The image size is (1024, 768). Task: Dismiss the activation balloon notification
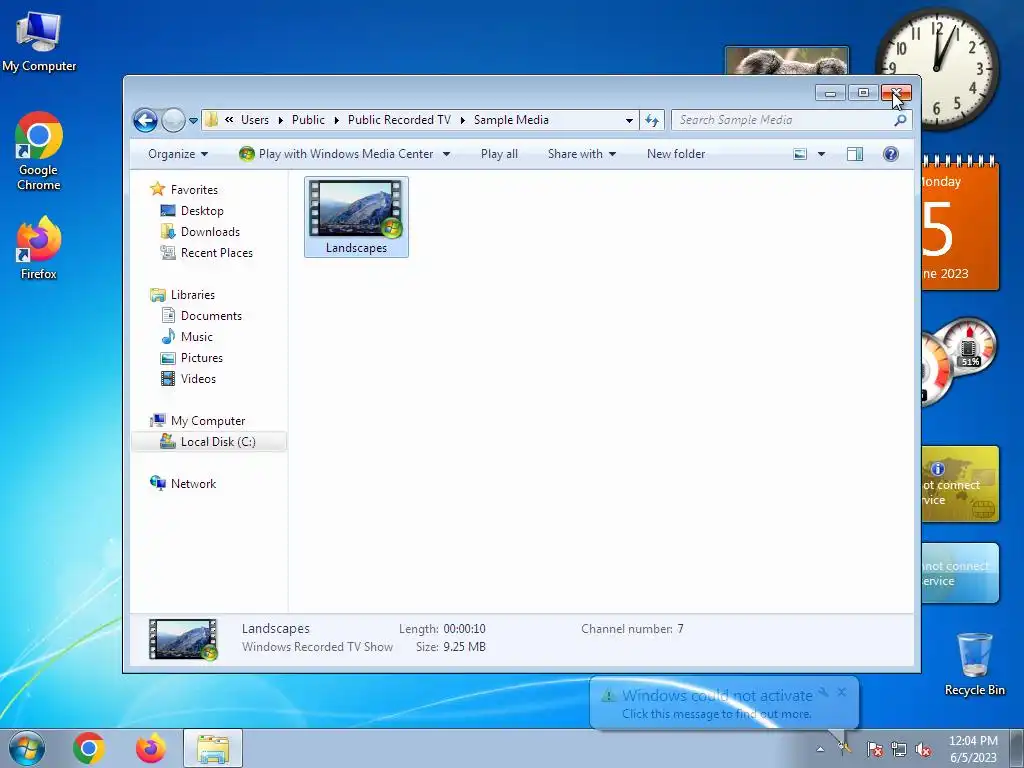842,692
